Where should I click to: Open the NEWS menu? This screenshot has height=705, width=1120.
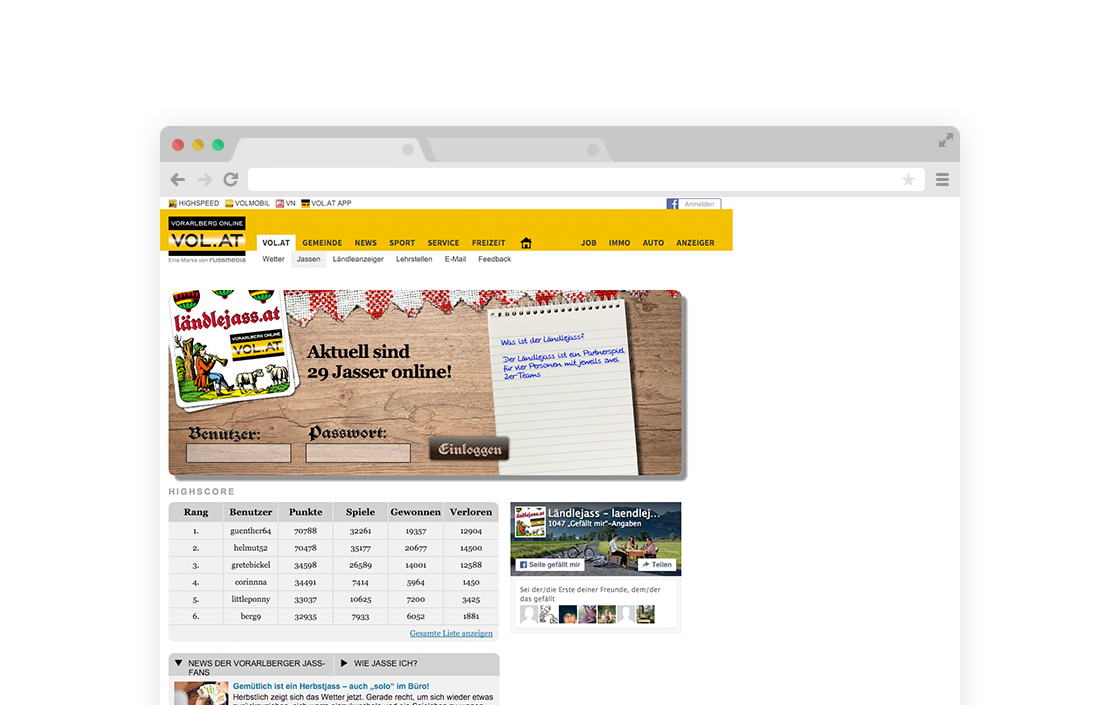[366, 243]
